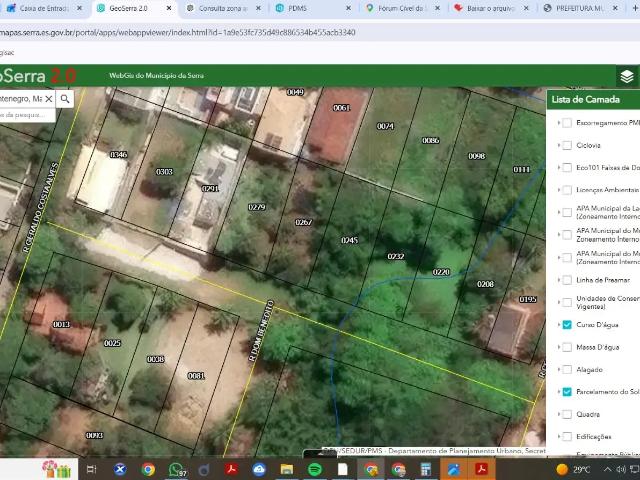Viewport: 640px width, 480px height.
Task: Click lot label 0245 on map
Action: [349, 240]
